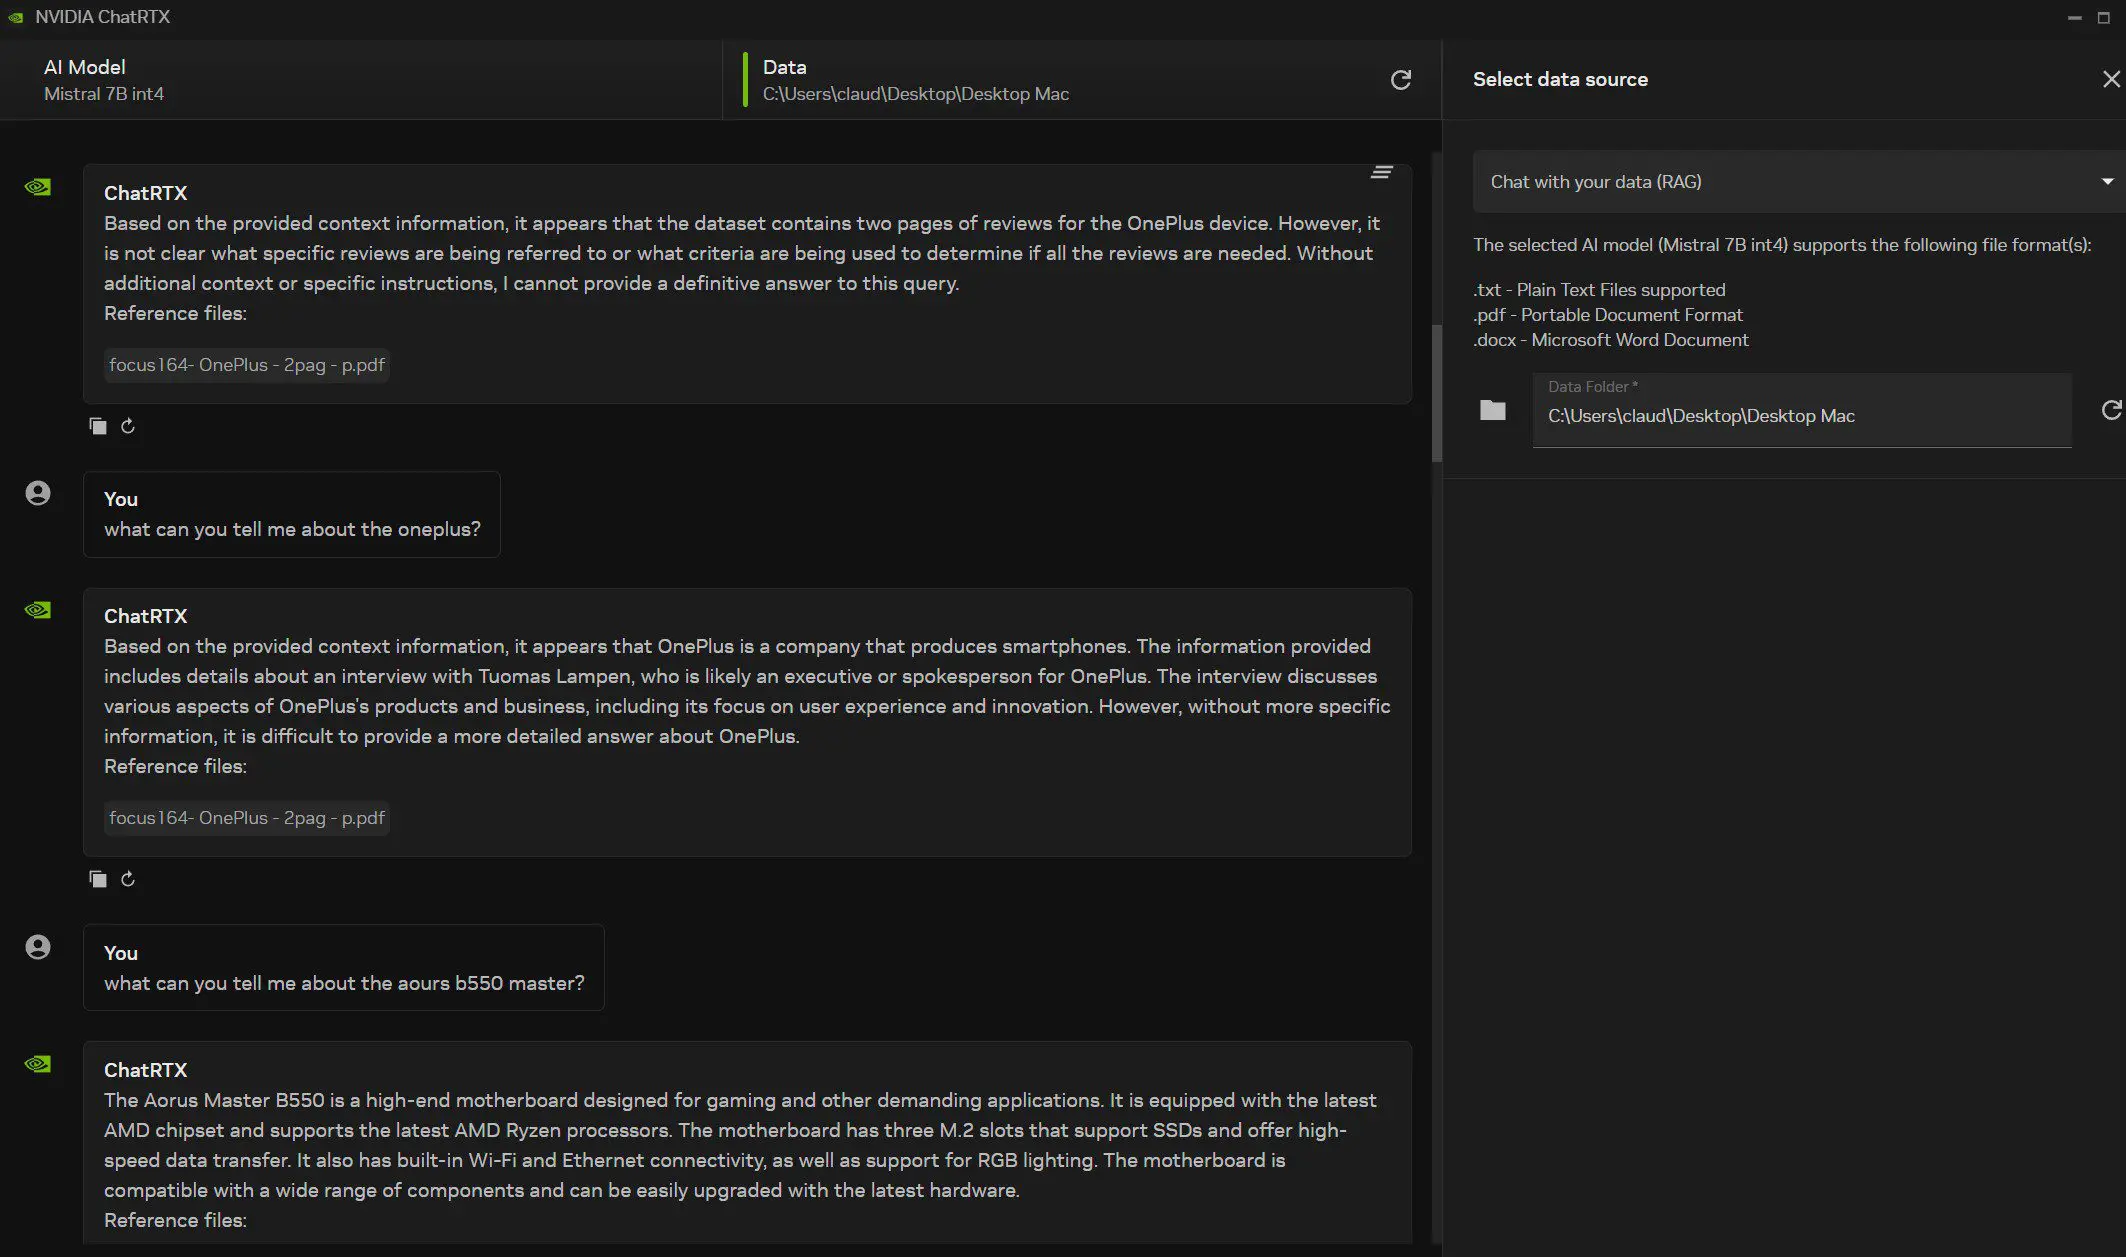Viewport: 2126px width, 1257px height.
Task: Click the Data Folder path input field
Action: 1802,410
